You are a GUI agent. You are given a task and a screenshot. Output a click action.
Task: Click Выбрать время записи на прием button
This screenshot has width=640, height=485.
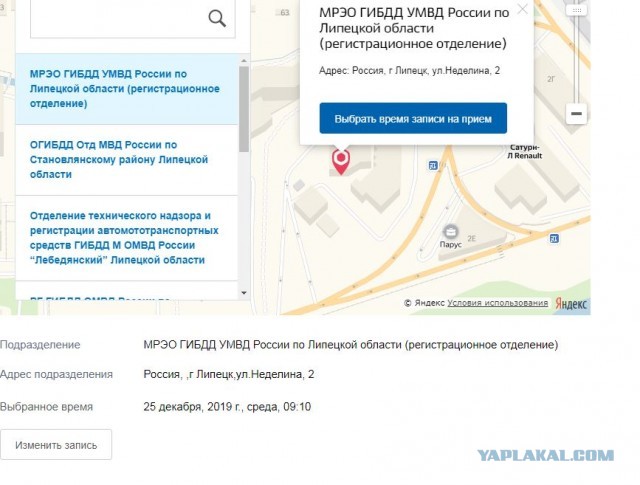click(413, 118)
